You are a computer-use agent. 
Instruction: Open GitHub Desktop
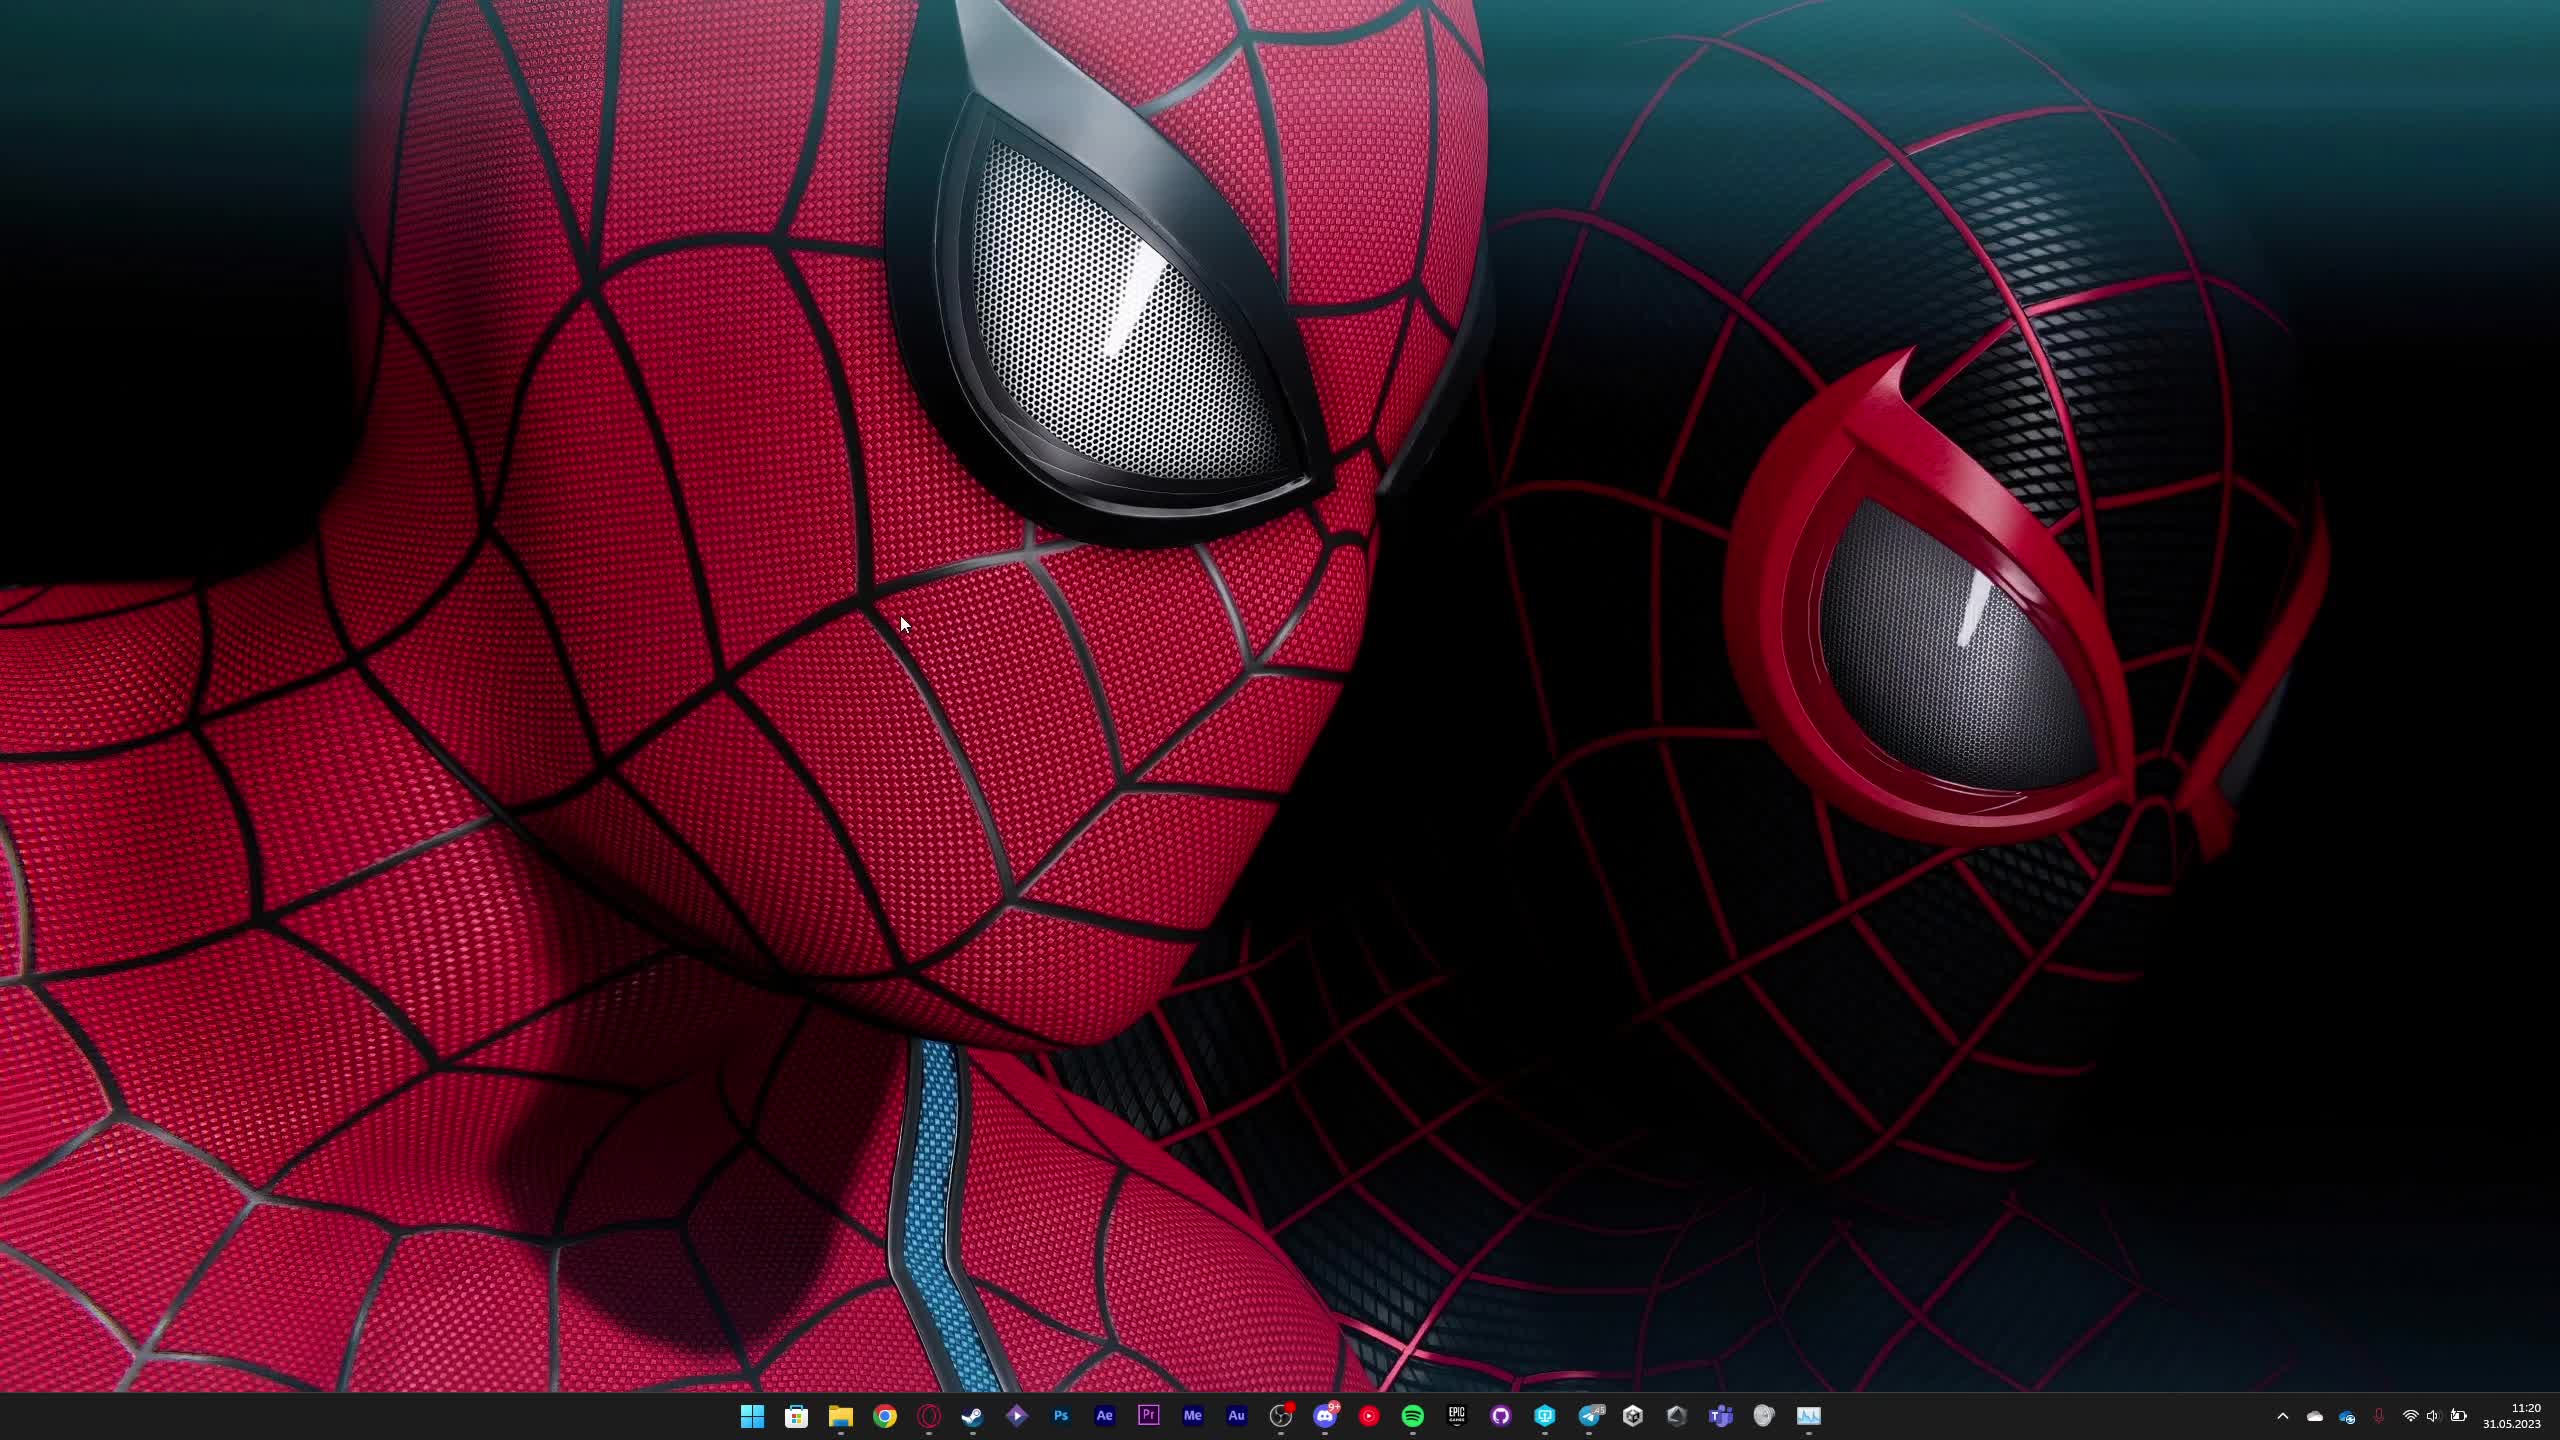point(1500,1415)
